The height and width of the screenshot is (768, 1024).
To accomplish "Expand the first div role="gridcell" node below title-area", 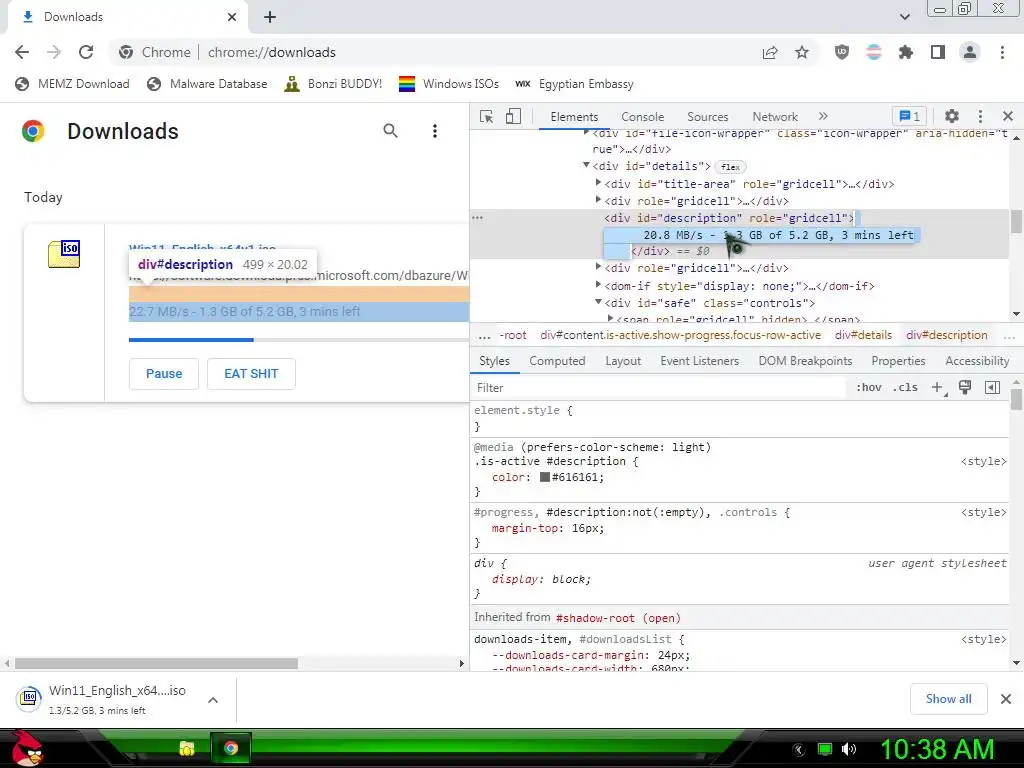I will 598,200.
